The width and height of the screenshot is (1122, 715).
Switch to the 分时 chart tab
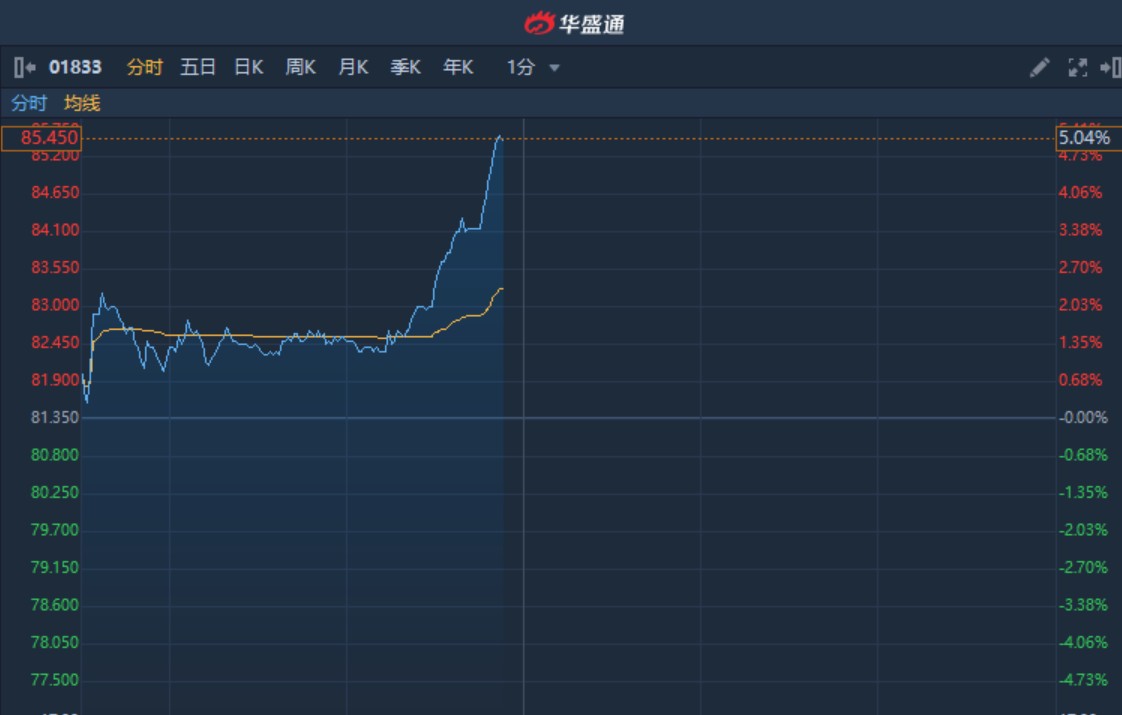(x=145, y=67)
